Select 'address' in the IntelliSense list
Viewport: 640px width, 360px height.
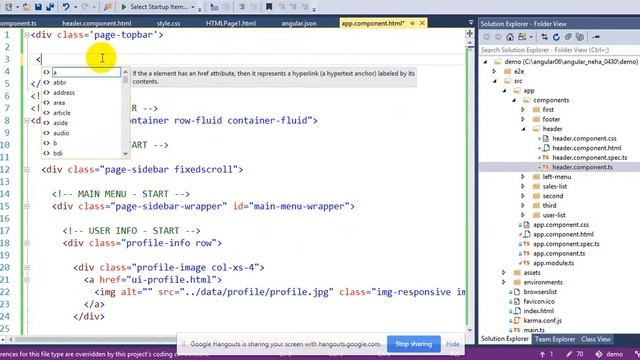click(64, 93)
